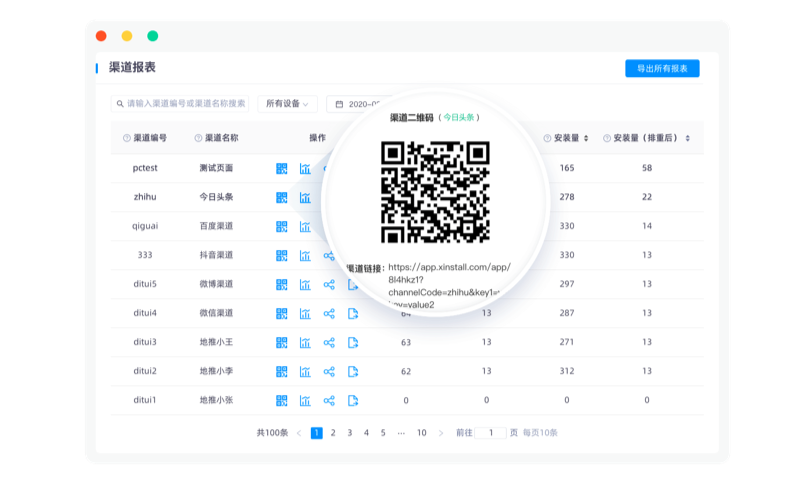The image size is (800, 485).
Task: Share the ditui4 微信渠道 channel
Action: [x=329, y=313]
